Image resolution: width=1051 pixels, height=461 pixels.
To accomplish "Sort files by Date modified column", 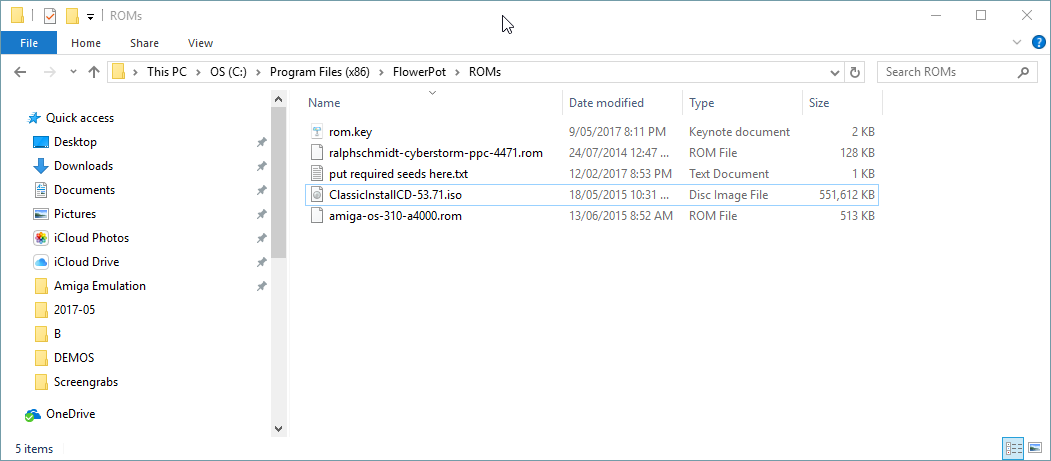I will pyautogui.click(x=606, y=103).
